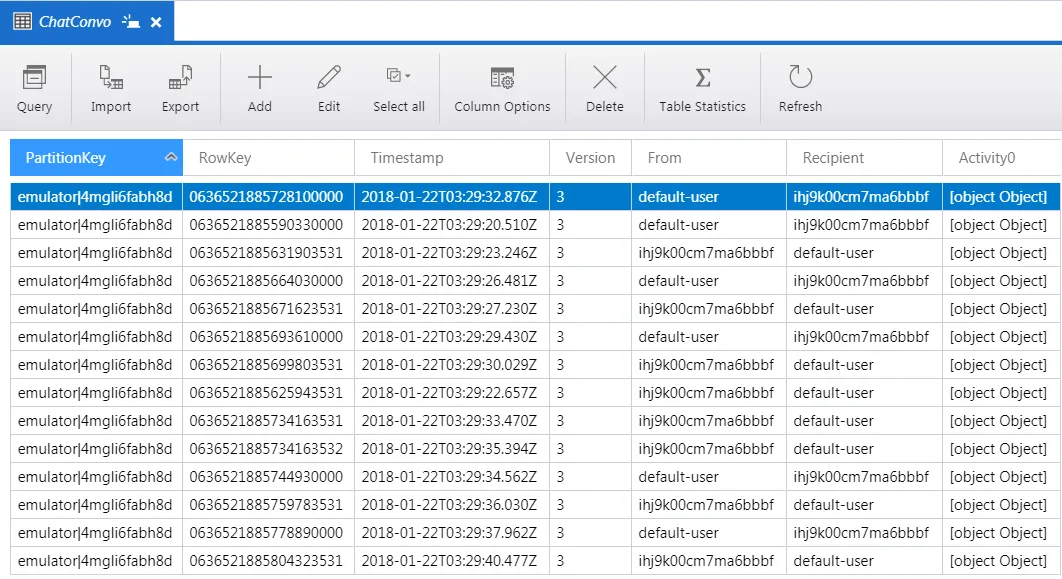Select row with RowKey 0636521885804323531
This screenshot has width=1062, height=579.
pos(535,561)
